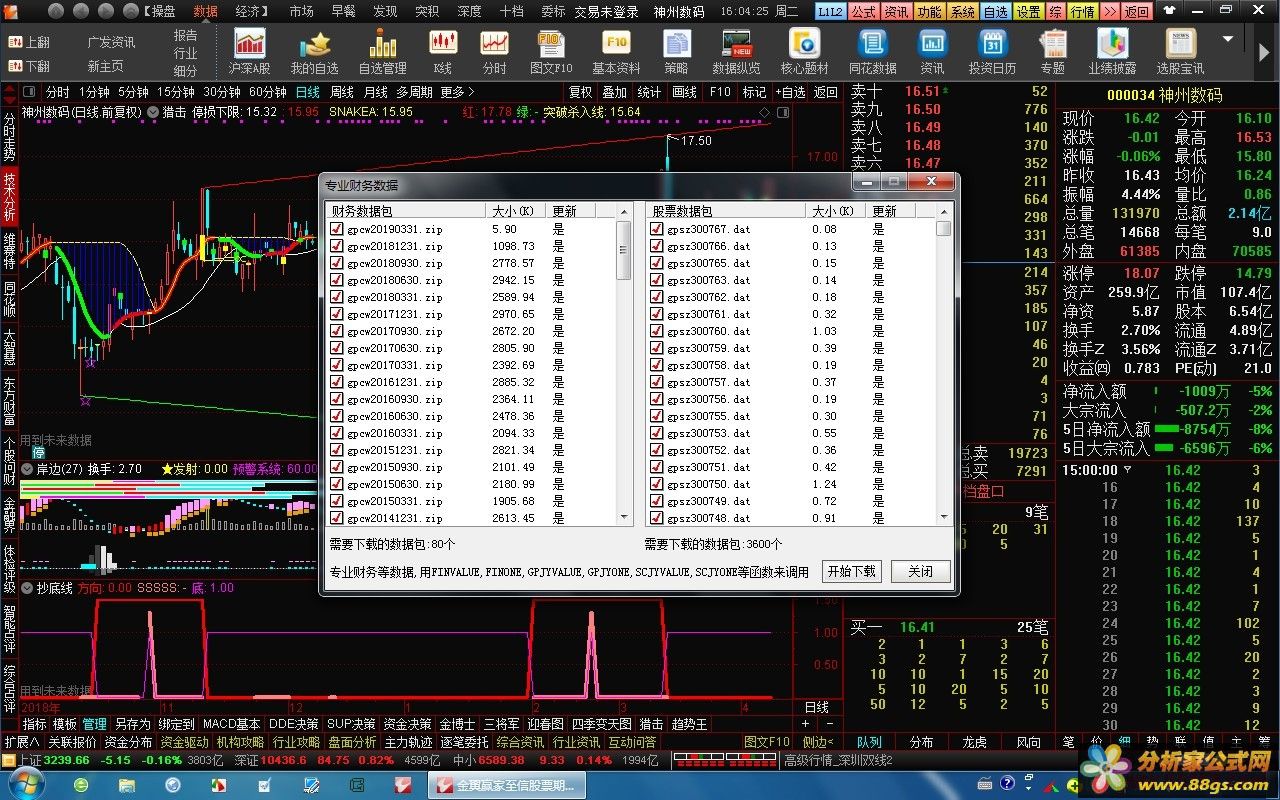Uncheck gpcw20150930.zip checkbox
The image size is (1280, 800).
click(336, 467)
